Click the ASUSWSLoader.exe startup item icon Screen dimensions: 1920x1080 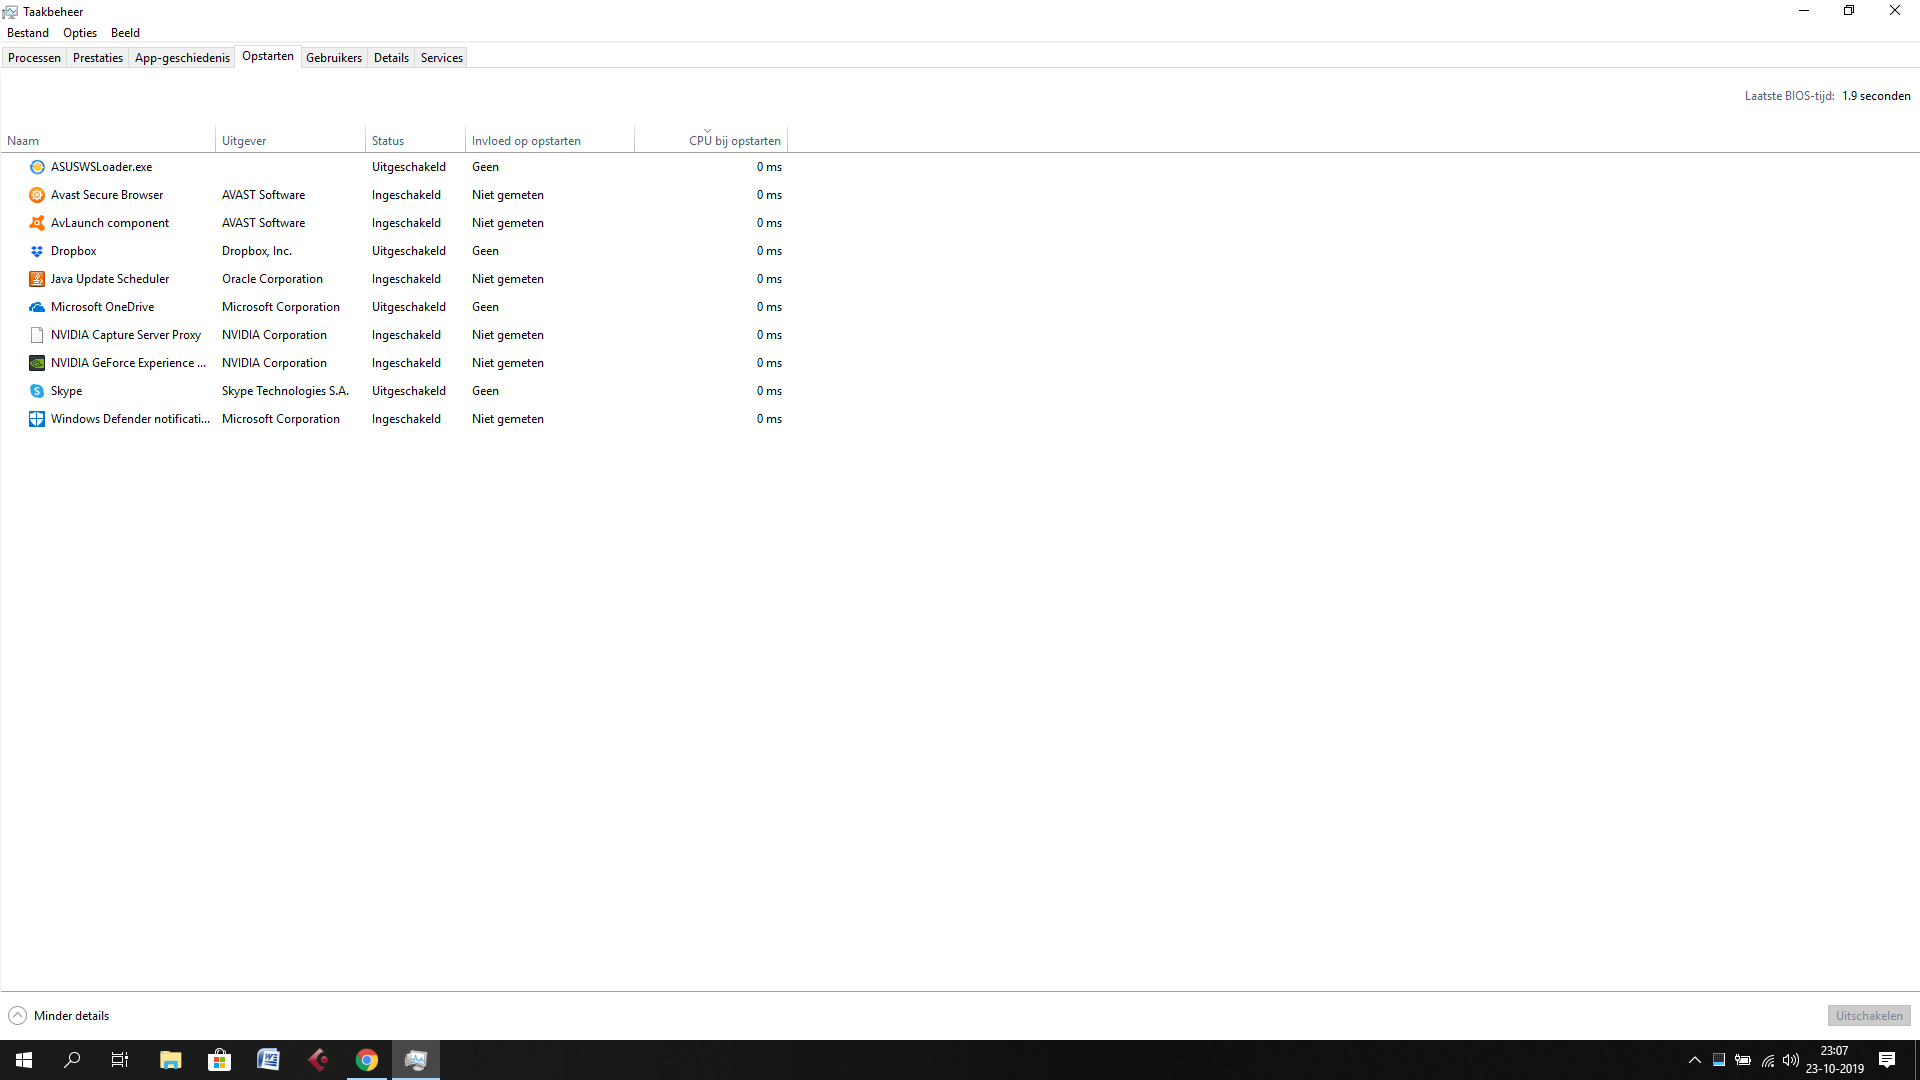click(x=37, y=167)
